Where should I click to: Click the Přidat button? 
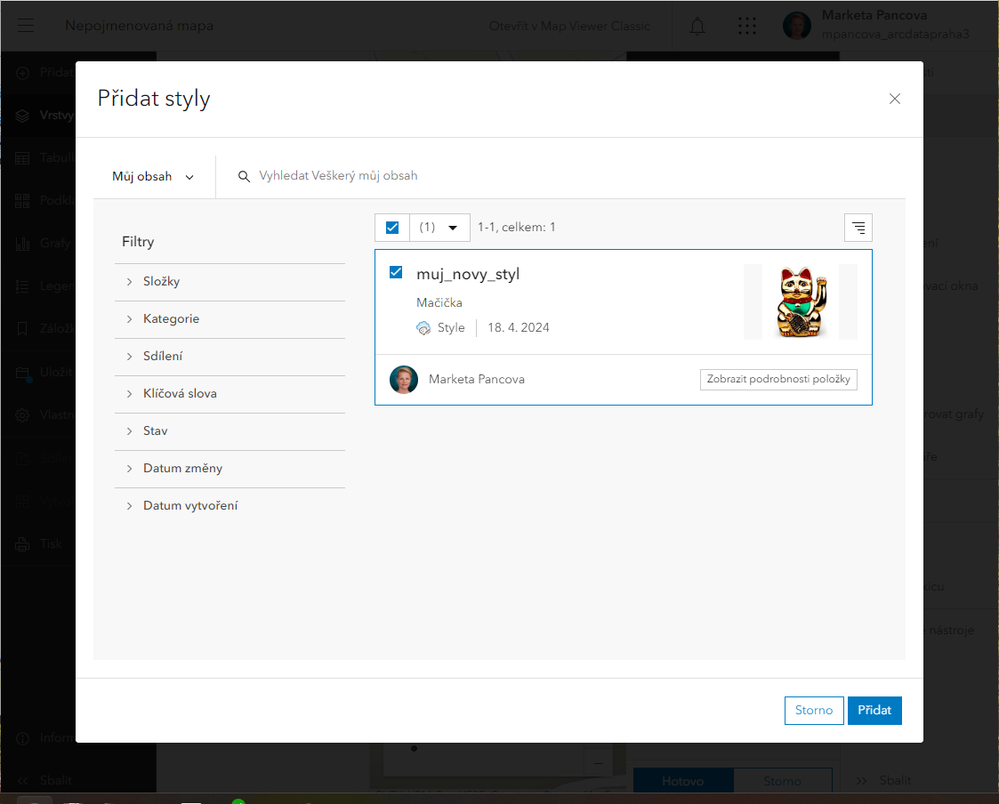click(874, 710)
